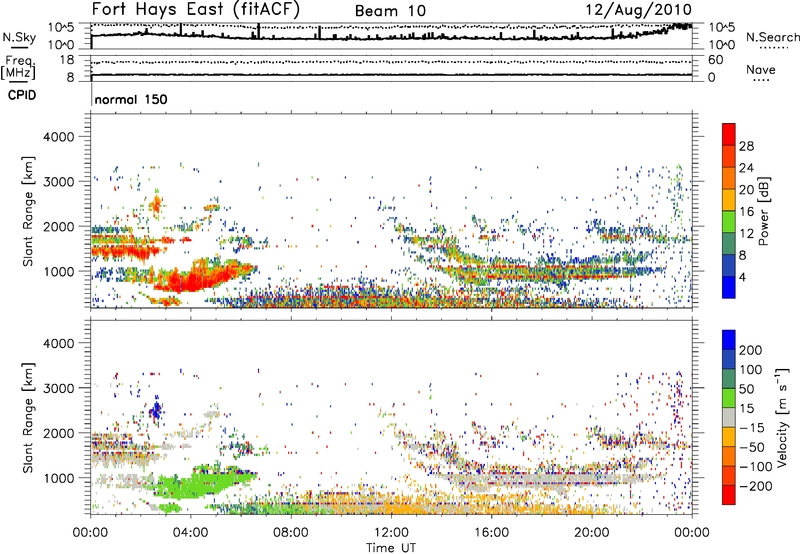Click the '4' tick on power colorbar

742,277
